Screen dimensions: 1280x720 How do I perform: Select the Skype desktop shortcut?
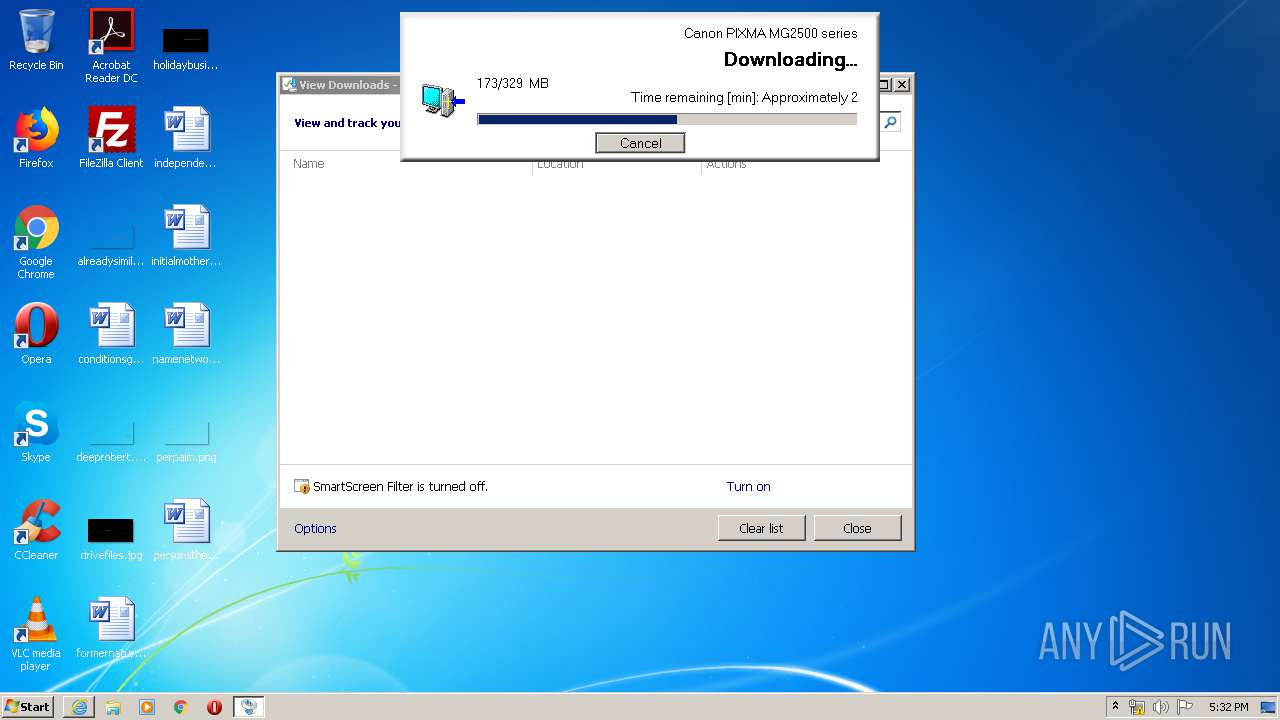point(36,432)
